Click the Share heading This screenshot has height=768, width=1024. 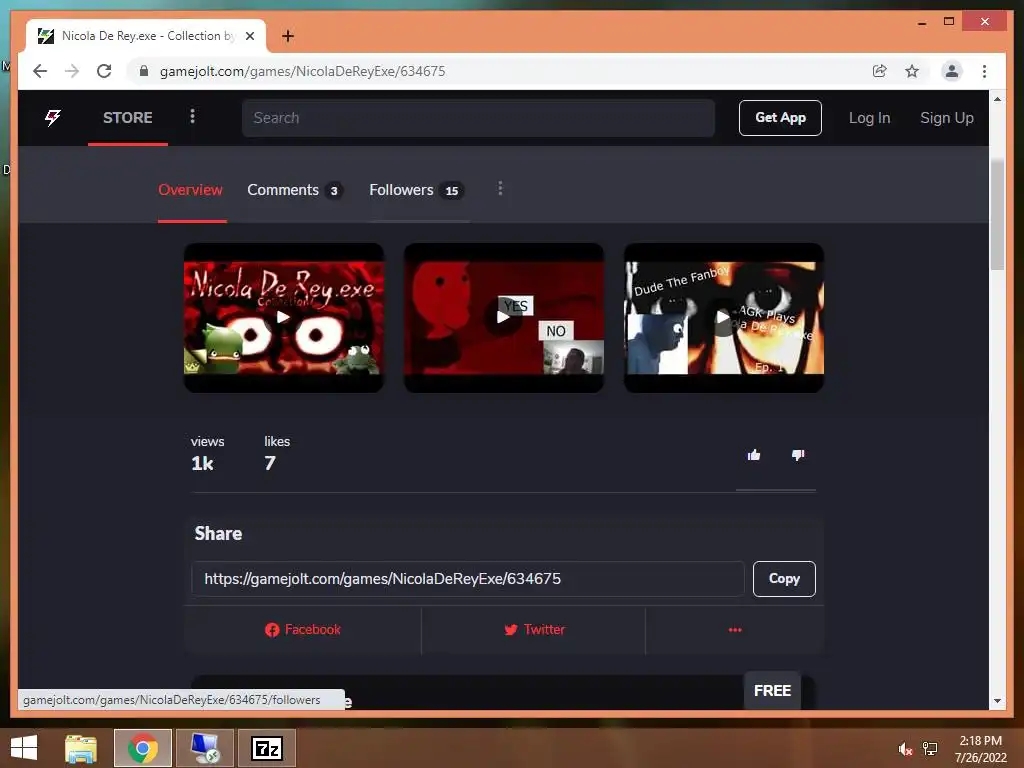click(218, 534)
